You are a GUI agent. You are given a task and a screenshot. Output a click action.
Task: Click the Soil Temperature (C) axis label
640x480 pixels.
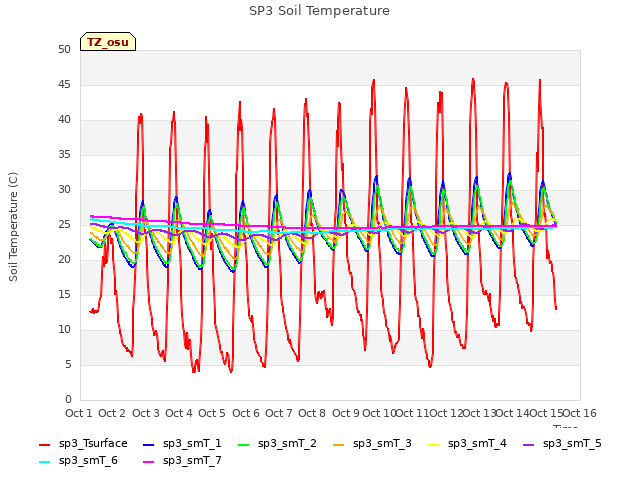pos(13,227)
